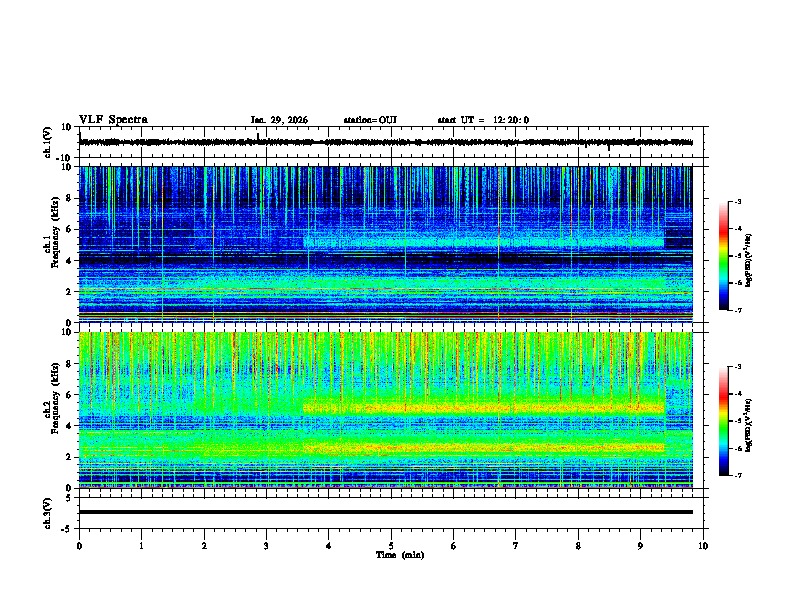Click the "-7" label on ch.1 color scale

[737, 310]
